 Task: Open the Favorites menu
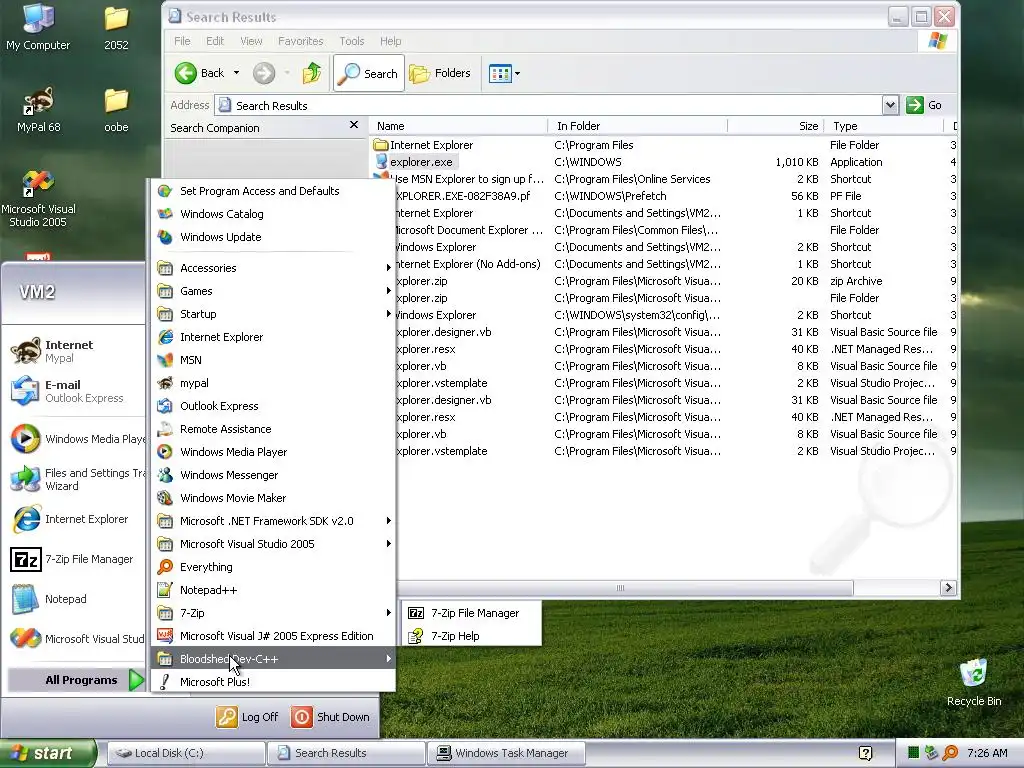(300, 41)
